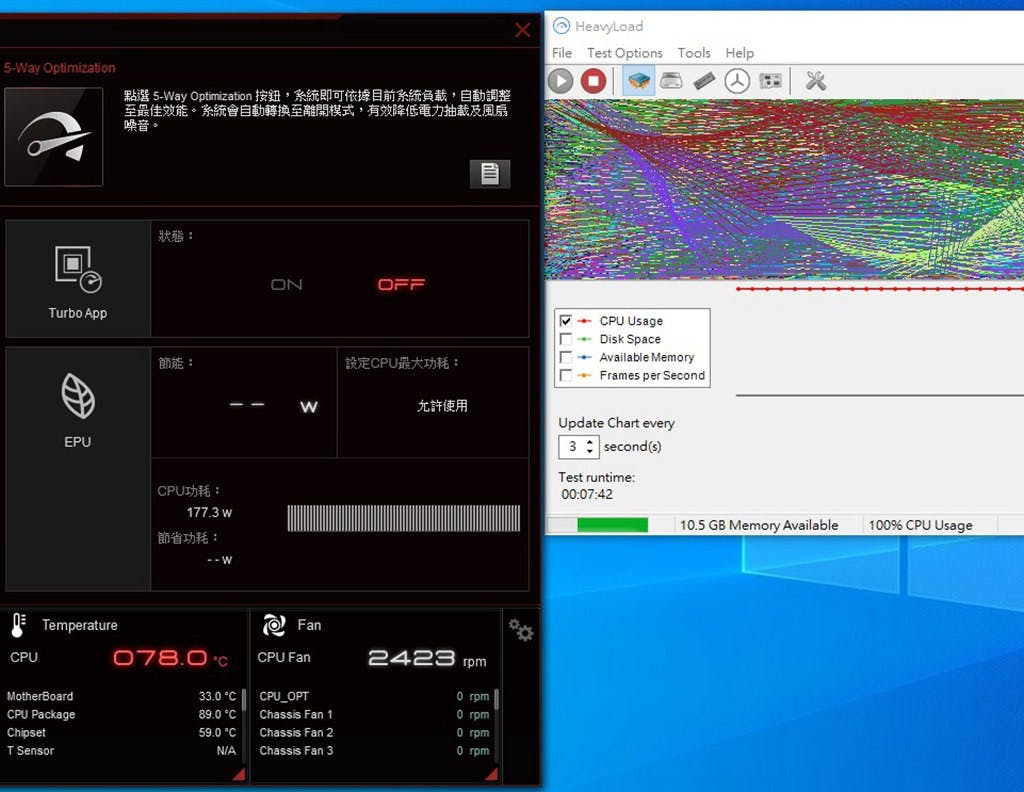This screenshot has height=792, width=1024.
Task: Open the Test Options menu
Action: pos(624,53)
